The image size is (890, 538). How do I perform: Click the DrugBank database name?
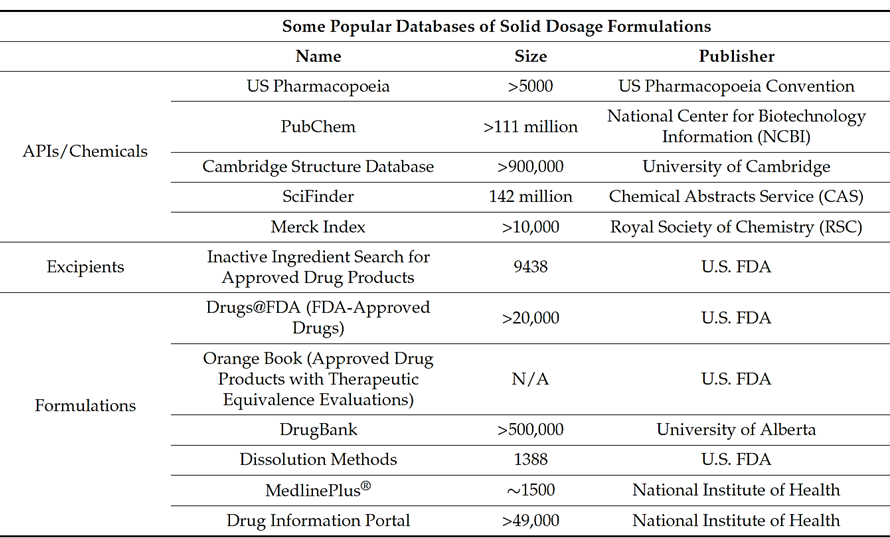tap(318, 430)
